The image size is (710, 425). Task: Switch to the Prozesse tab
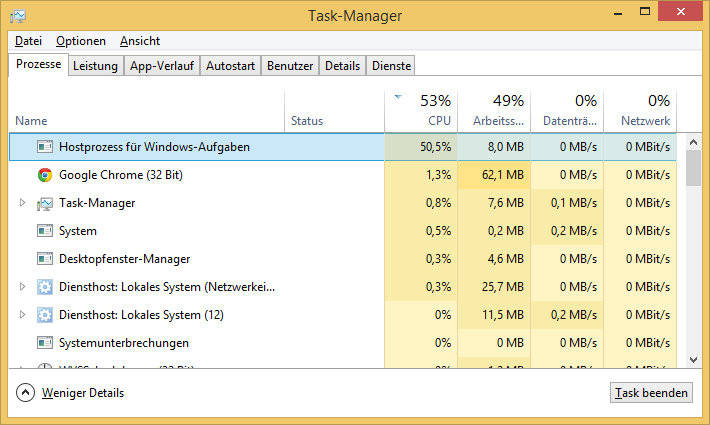[x=38, y=64]
